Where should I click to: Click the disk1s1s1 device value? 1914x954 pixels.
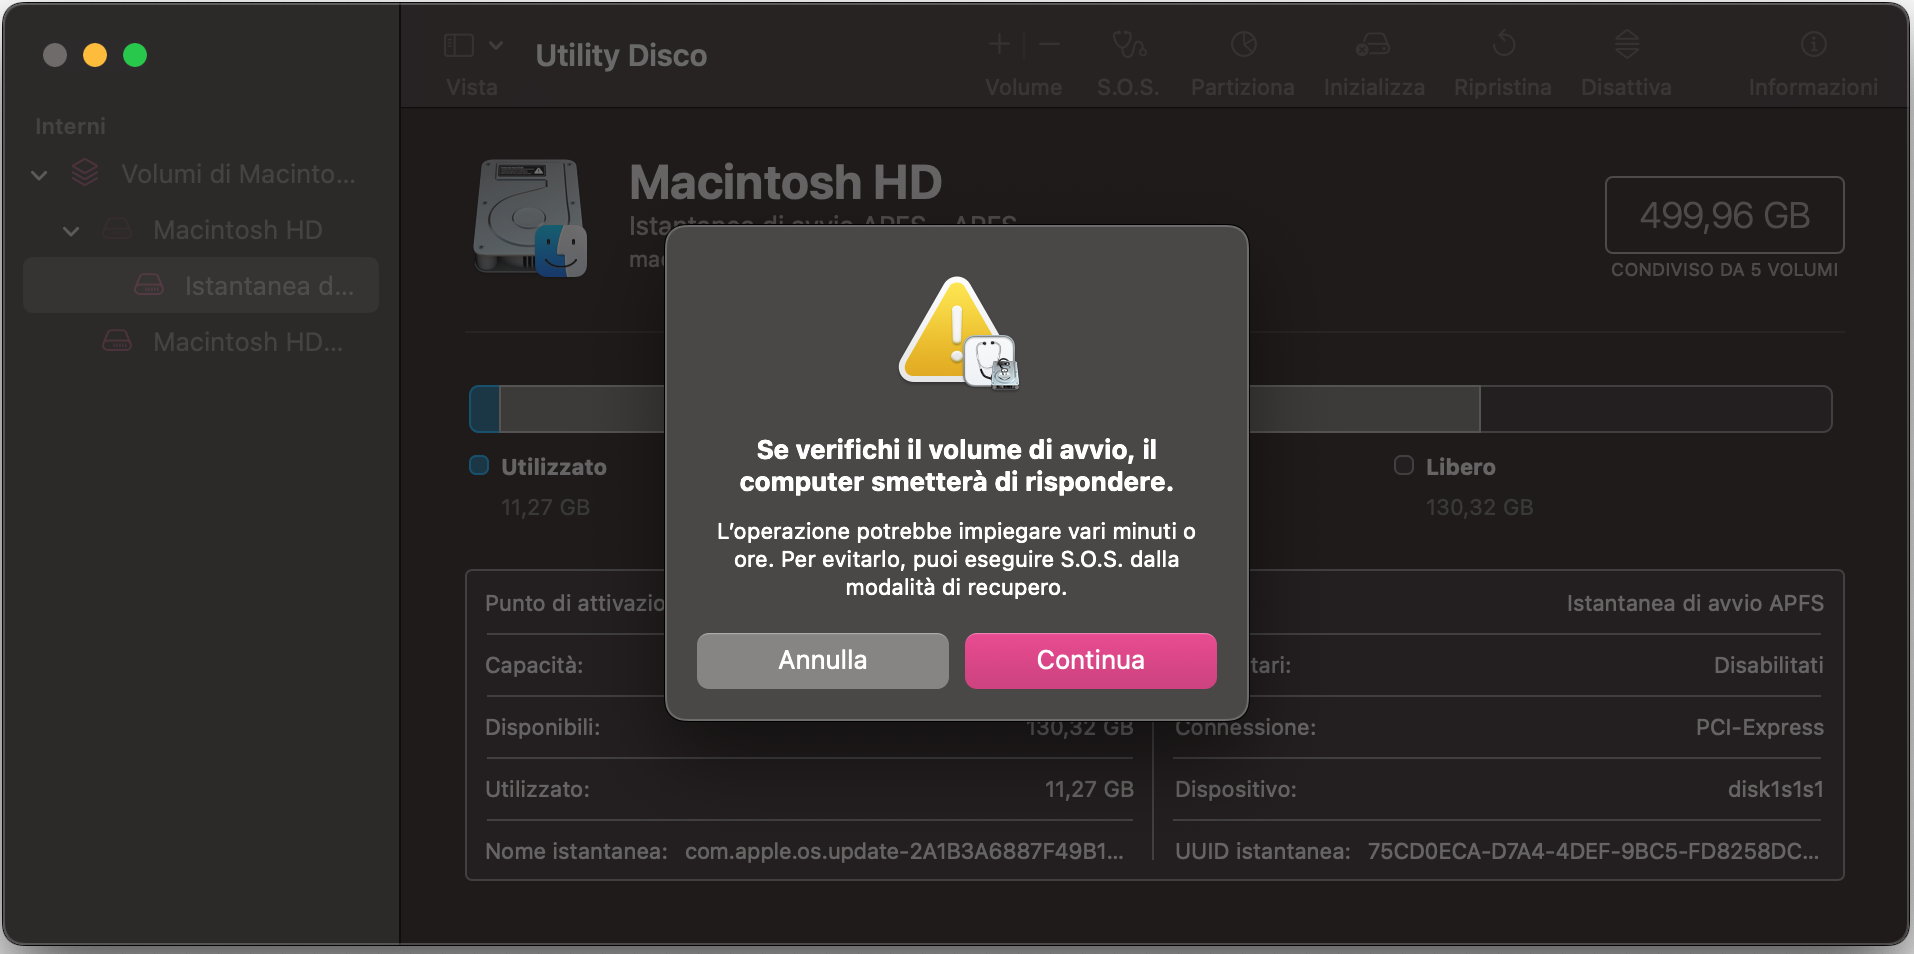(x=1775, y=789)
